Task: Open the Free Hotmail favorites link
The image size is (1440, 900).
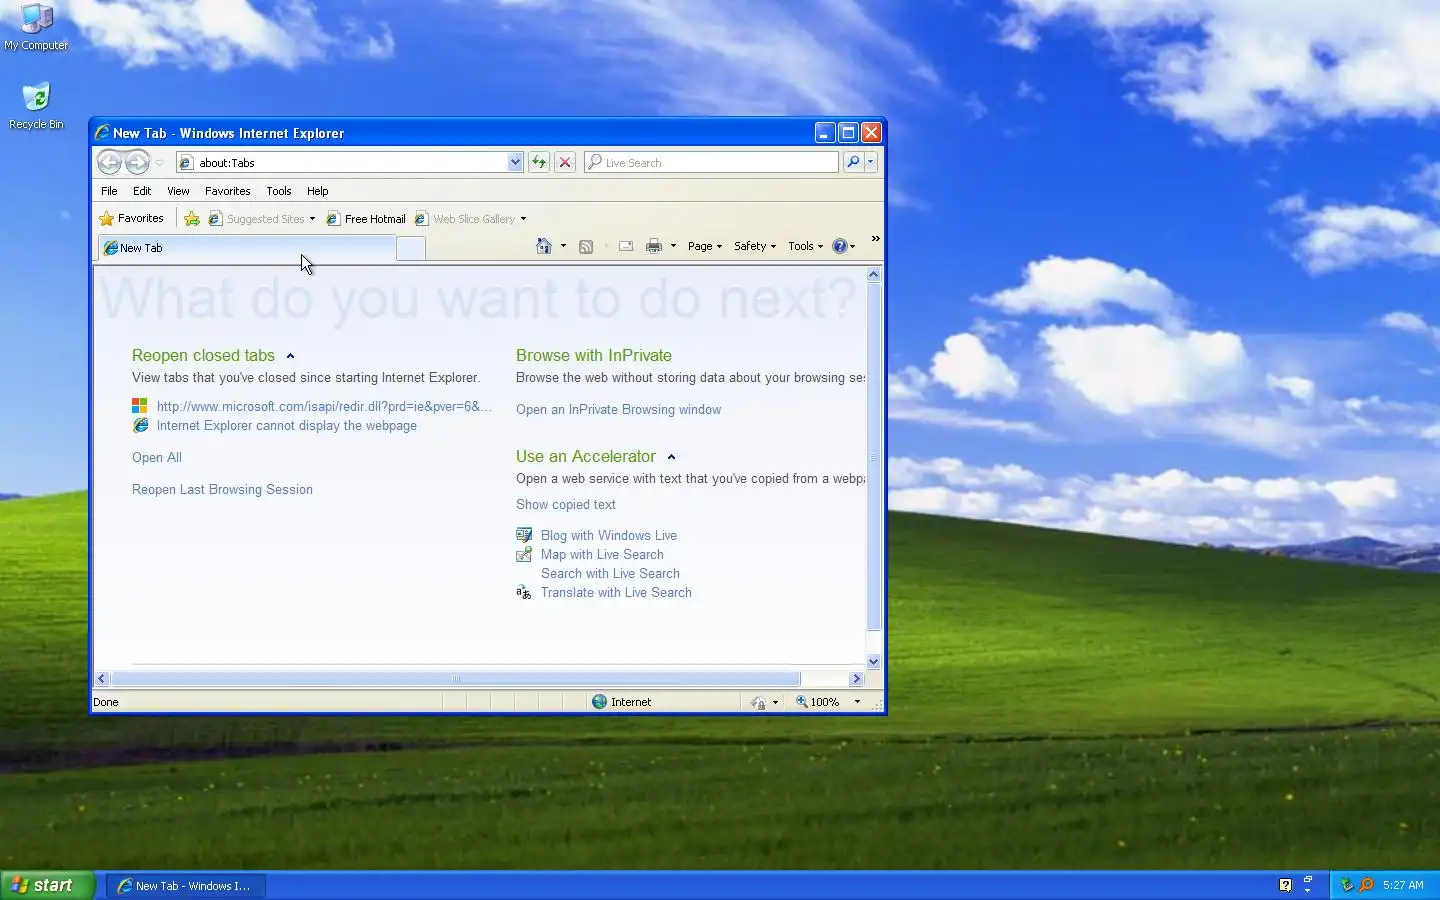Action: pyautogui.click(x=366, y=219)
